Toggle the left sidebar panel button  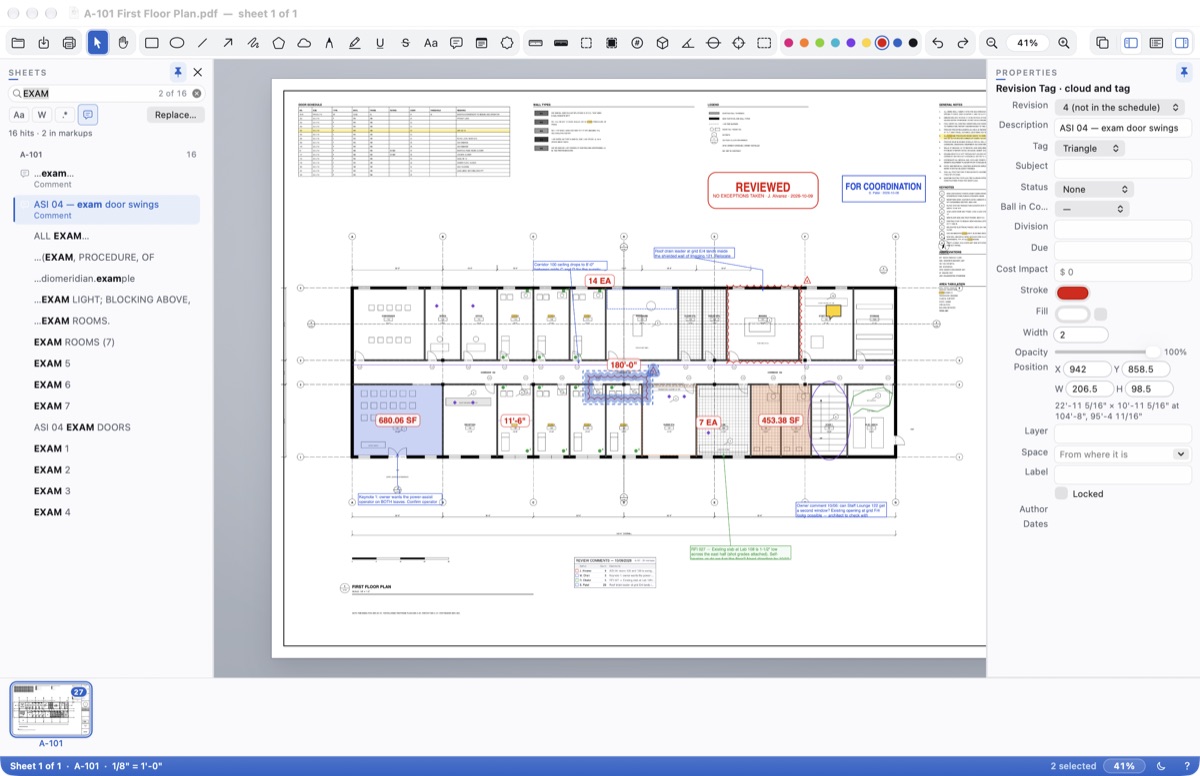(x=1131, y=43)
